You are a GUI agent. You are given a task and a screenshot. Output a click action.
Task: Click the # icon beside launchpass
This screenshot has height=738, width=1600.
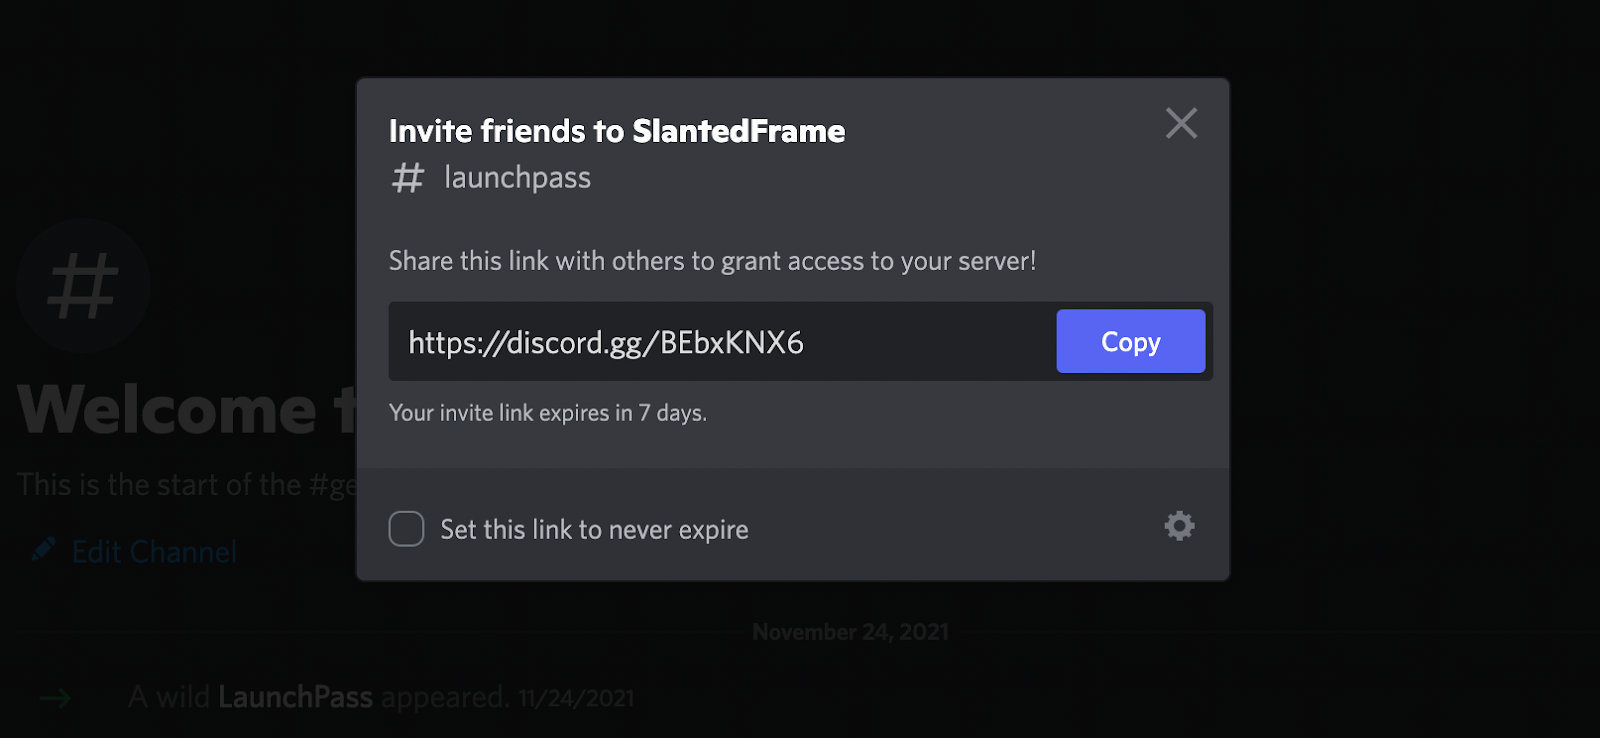pos(408,177)
